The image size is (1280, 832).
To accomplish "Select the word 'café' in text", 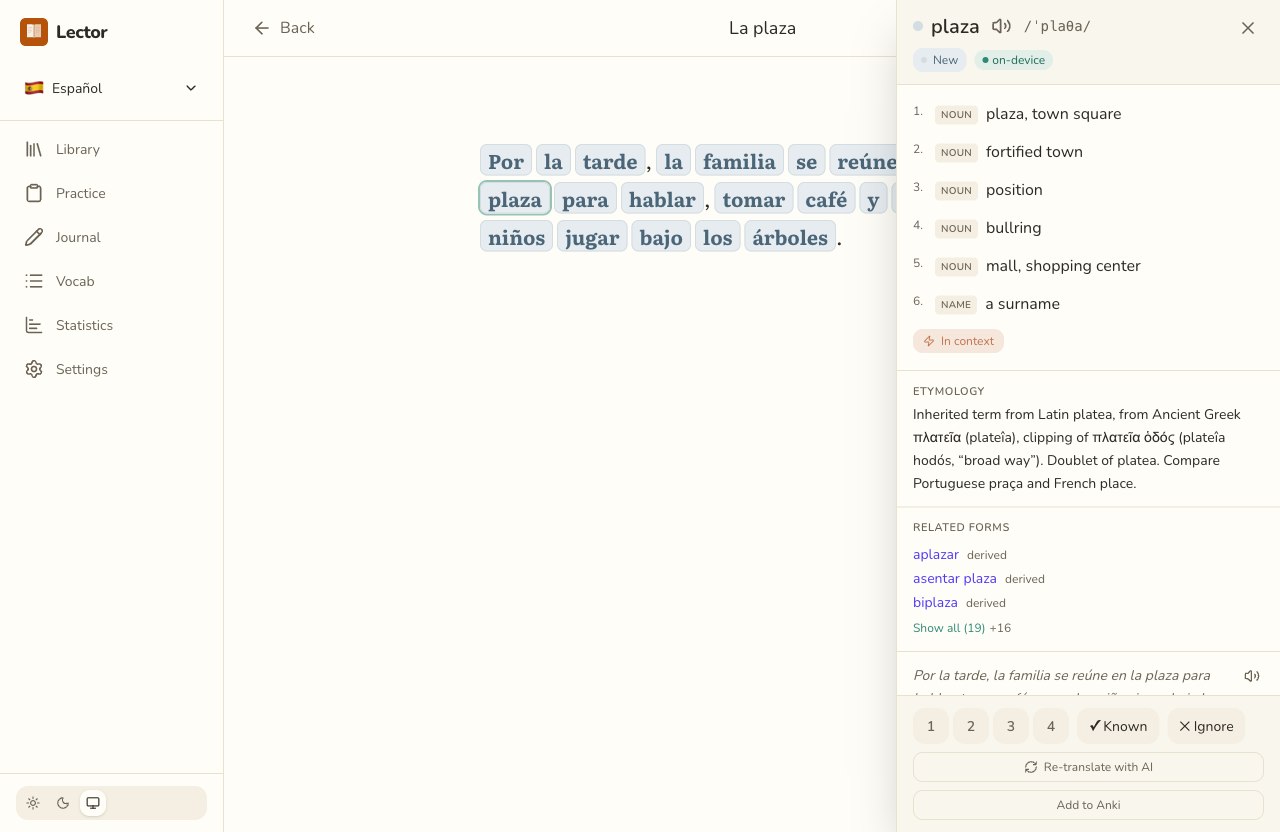I will coord(826,199).
